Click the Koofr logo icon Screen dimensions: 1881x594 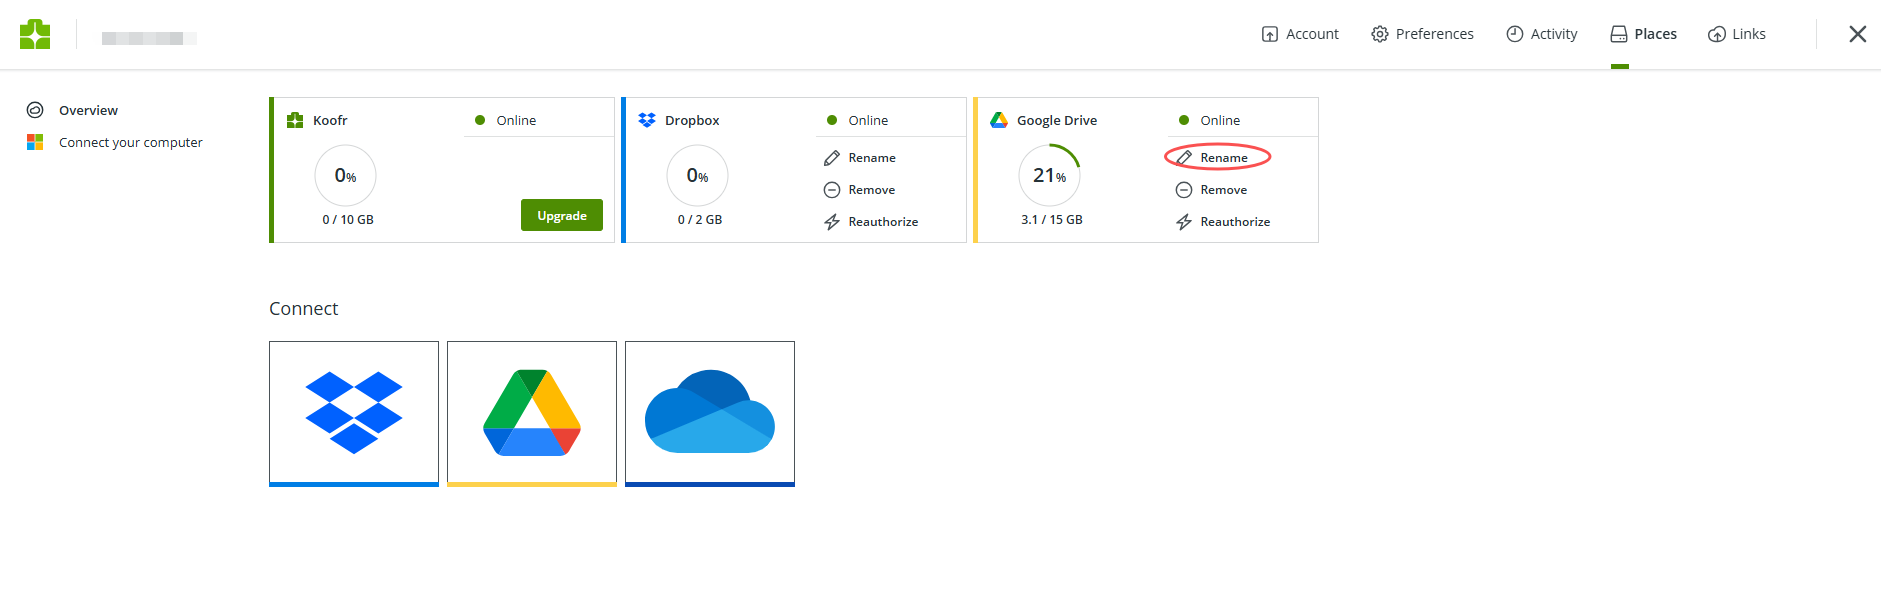click(x=35, y=34)
